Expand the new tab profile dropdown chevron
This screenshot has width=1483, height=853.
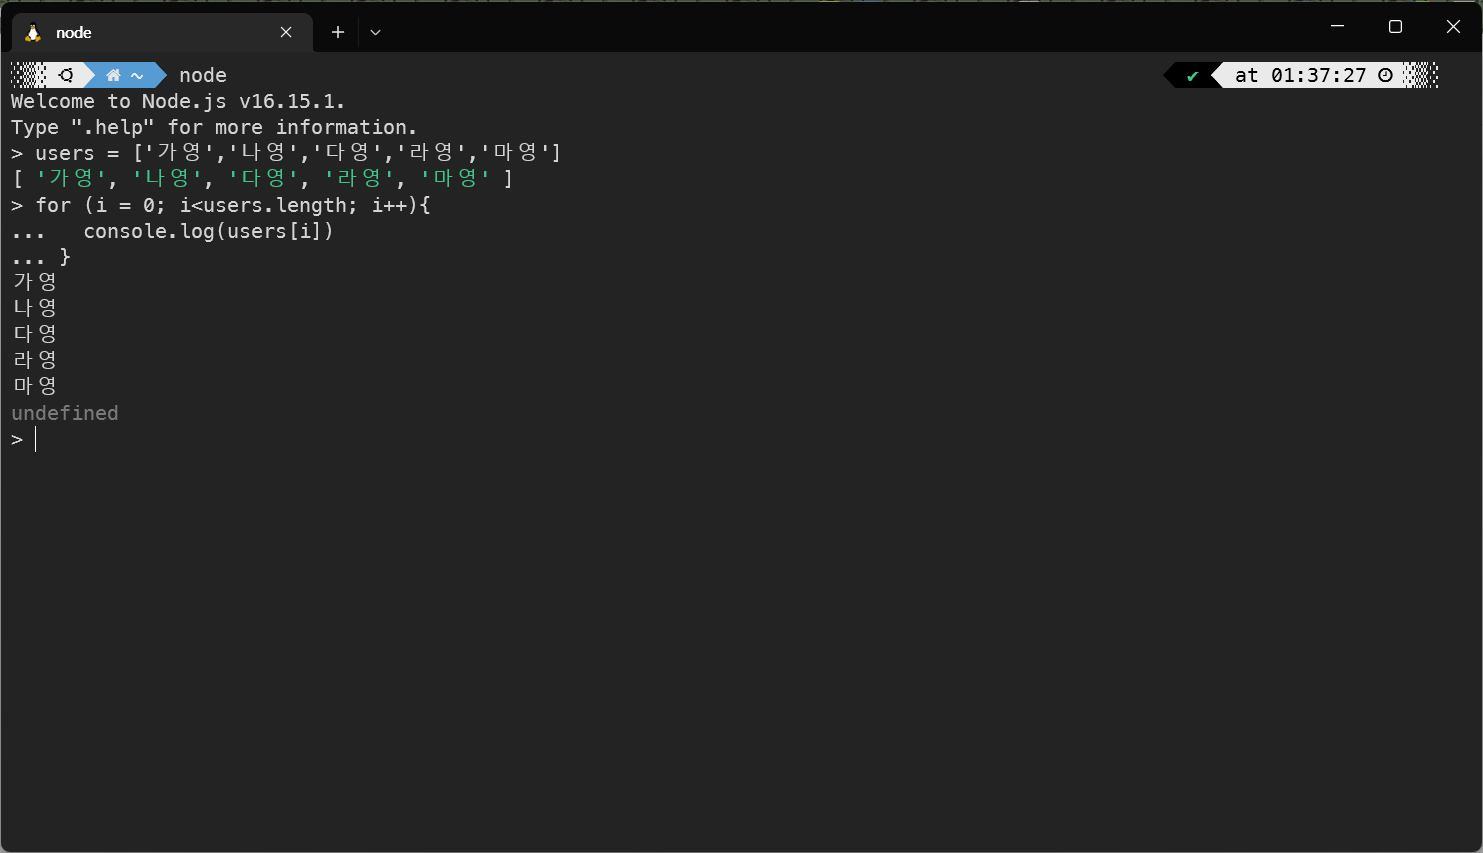[x=375, y=32]
